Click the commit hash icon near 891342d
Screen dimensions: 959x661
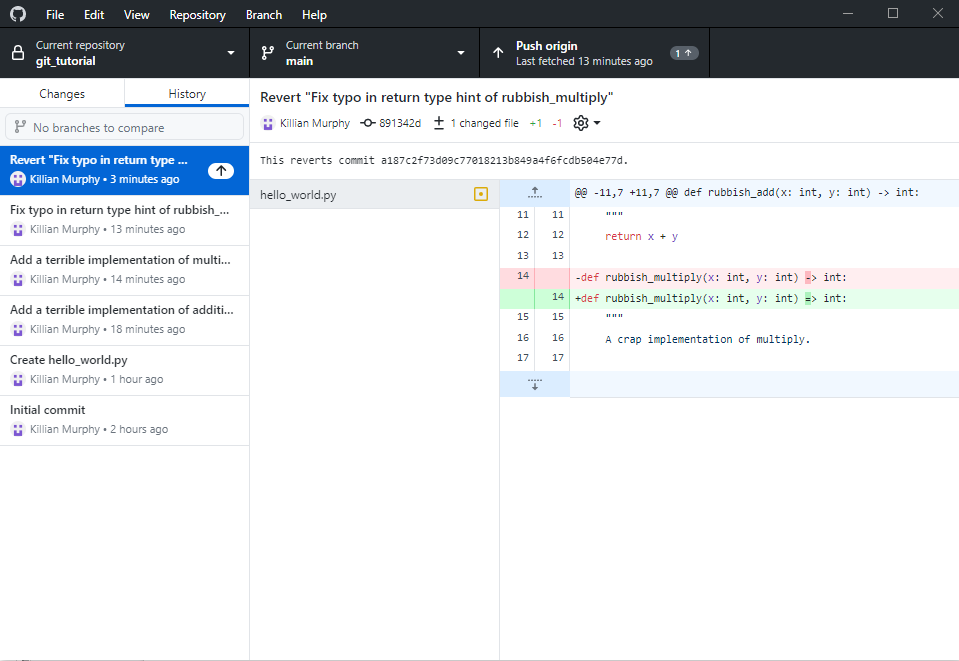point(368,123)
